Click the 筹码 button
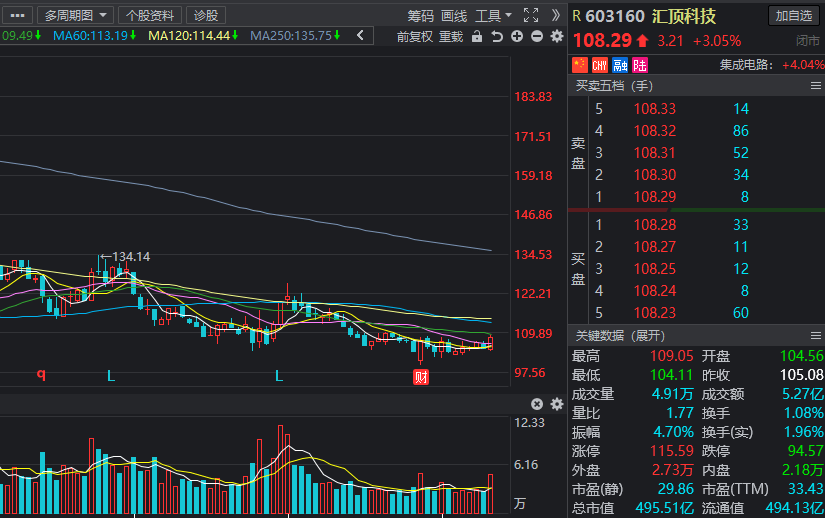825x518 pixels. click(420, 16)
